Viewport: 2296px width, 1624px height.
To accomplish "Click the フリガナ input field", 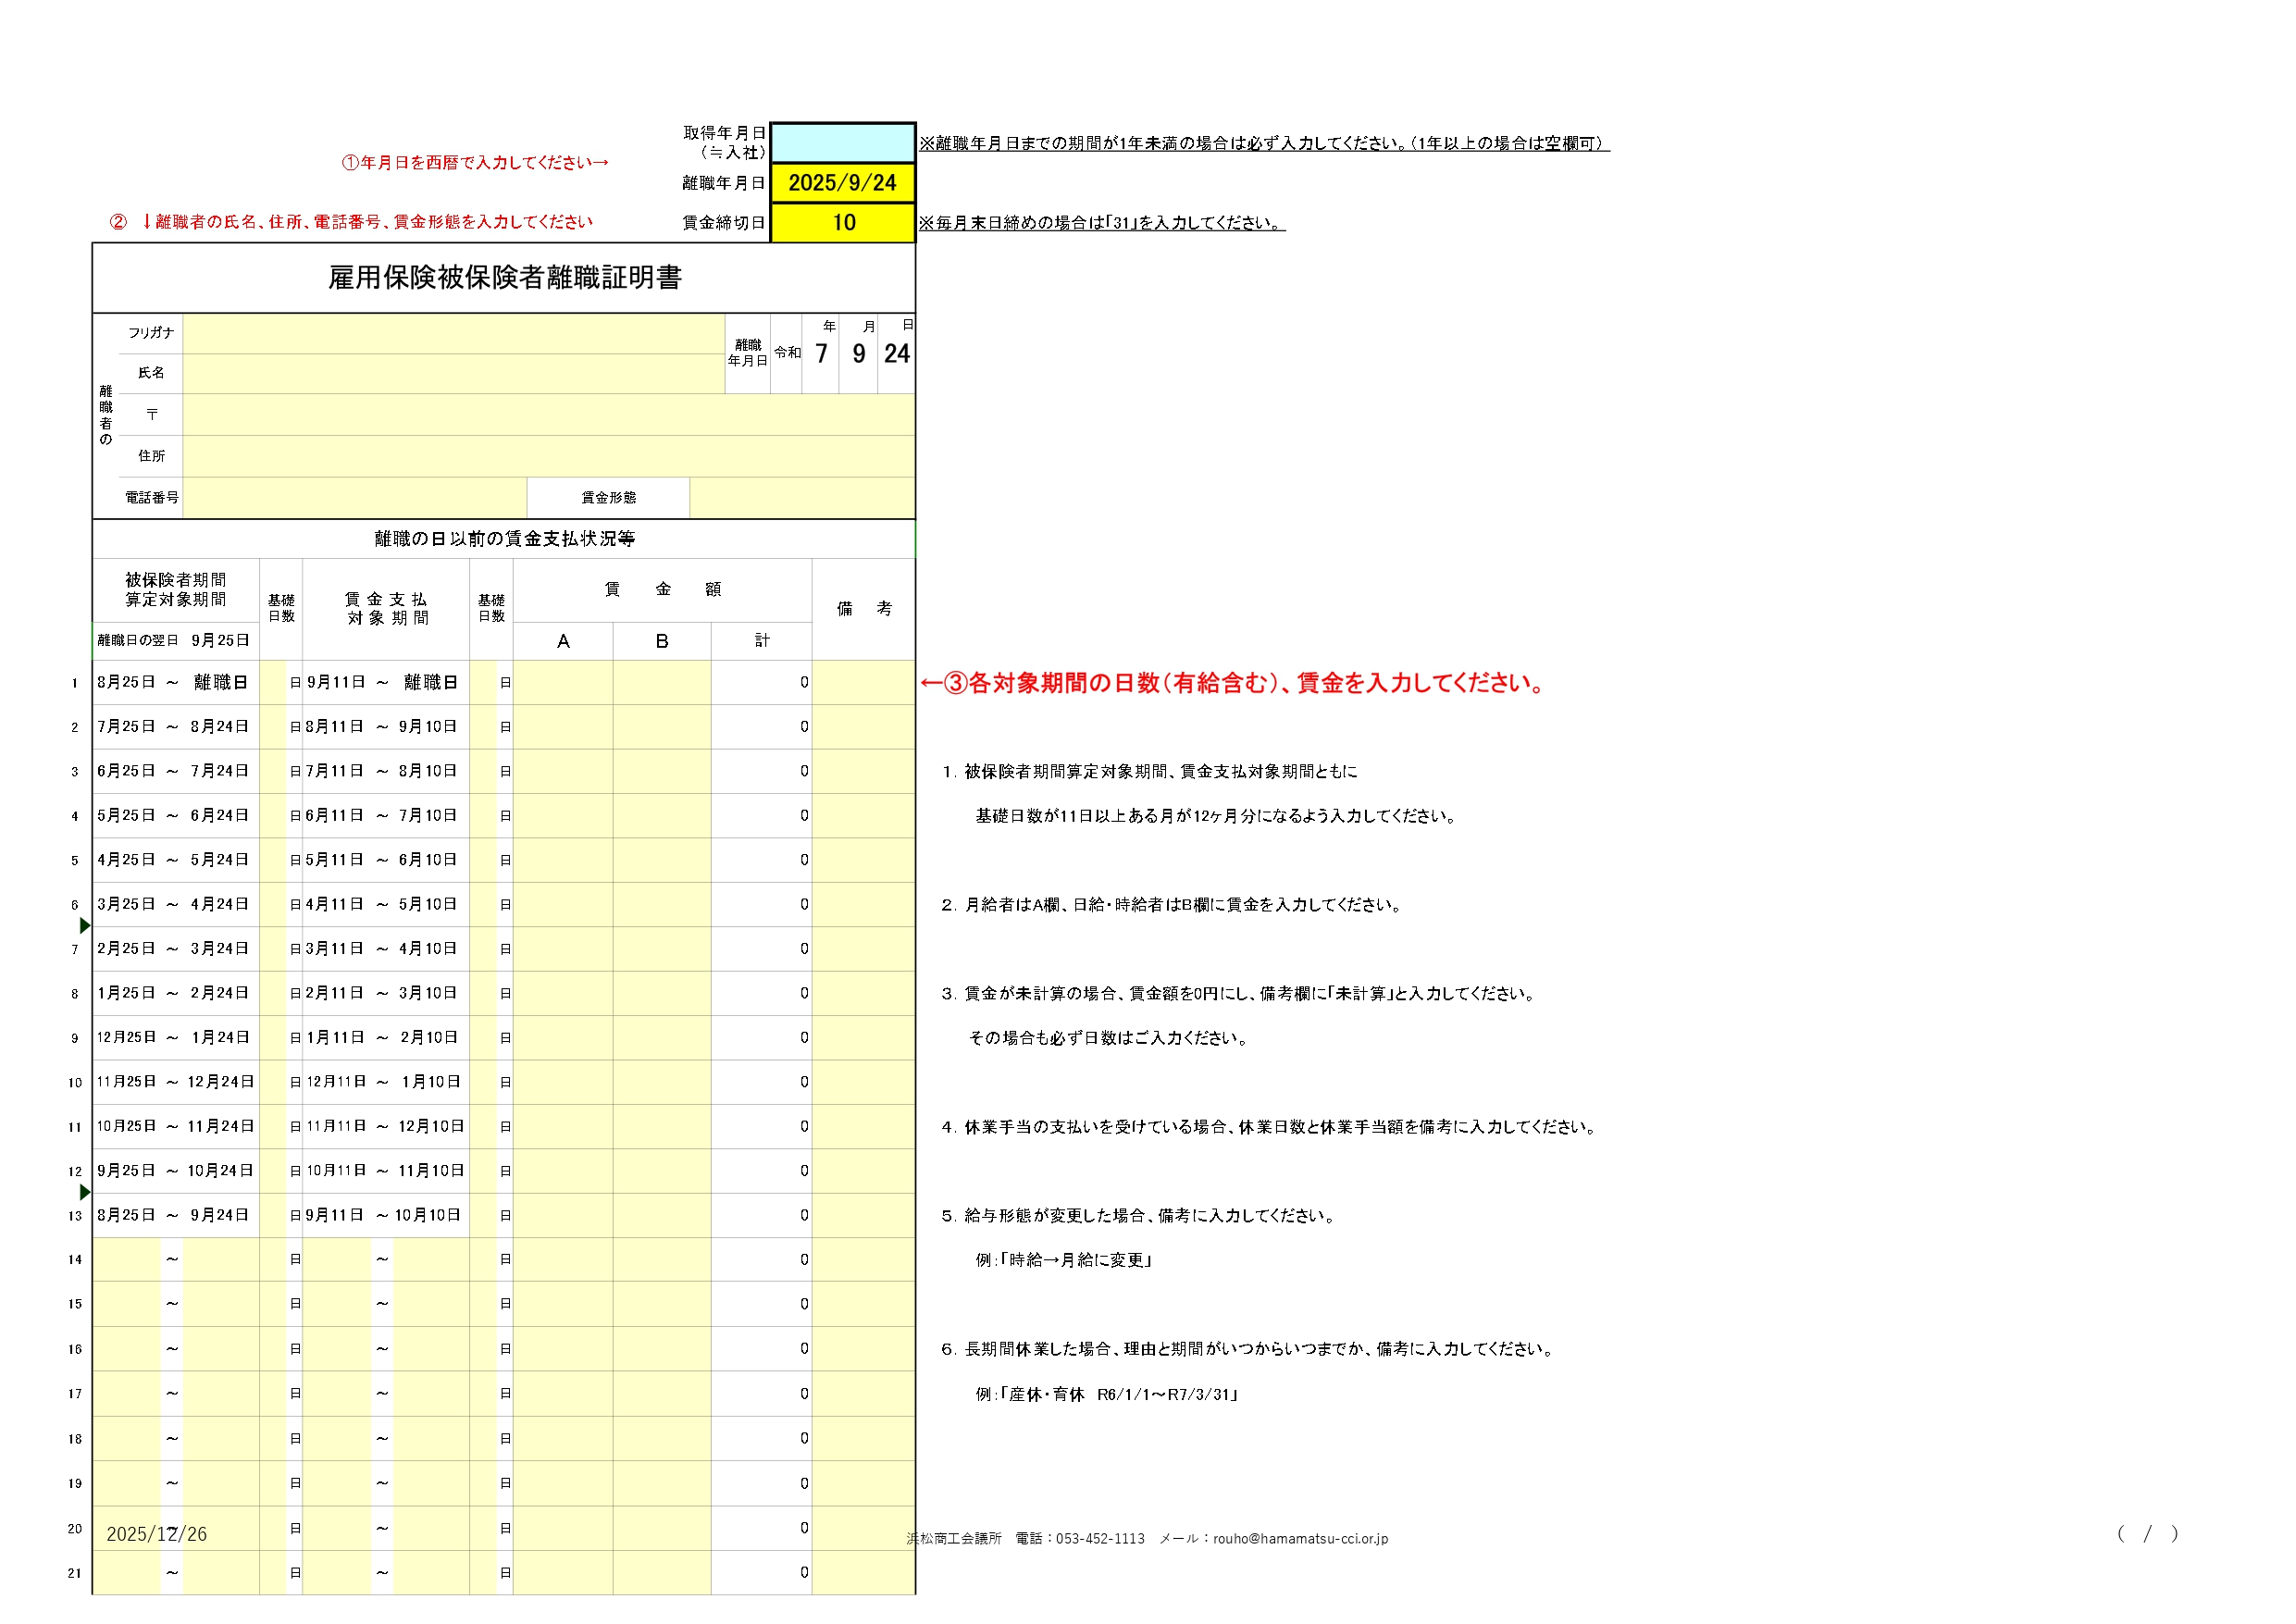I will (453, 333).
